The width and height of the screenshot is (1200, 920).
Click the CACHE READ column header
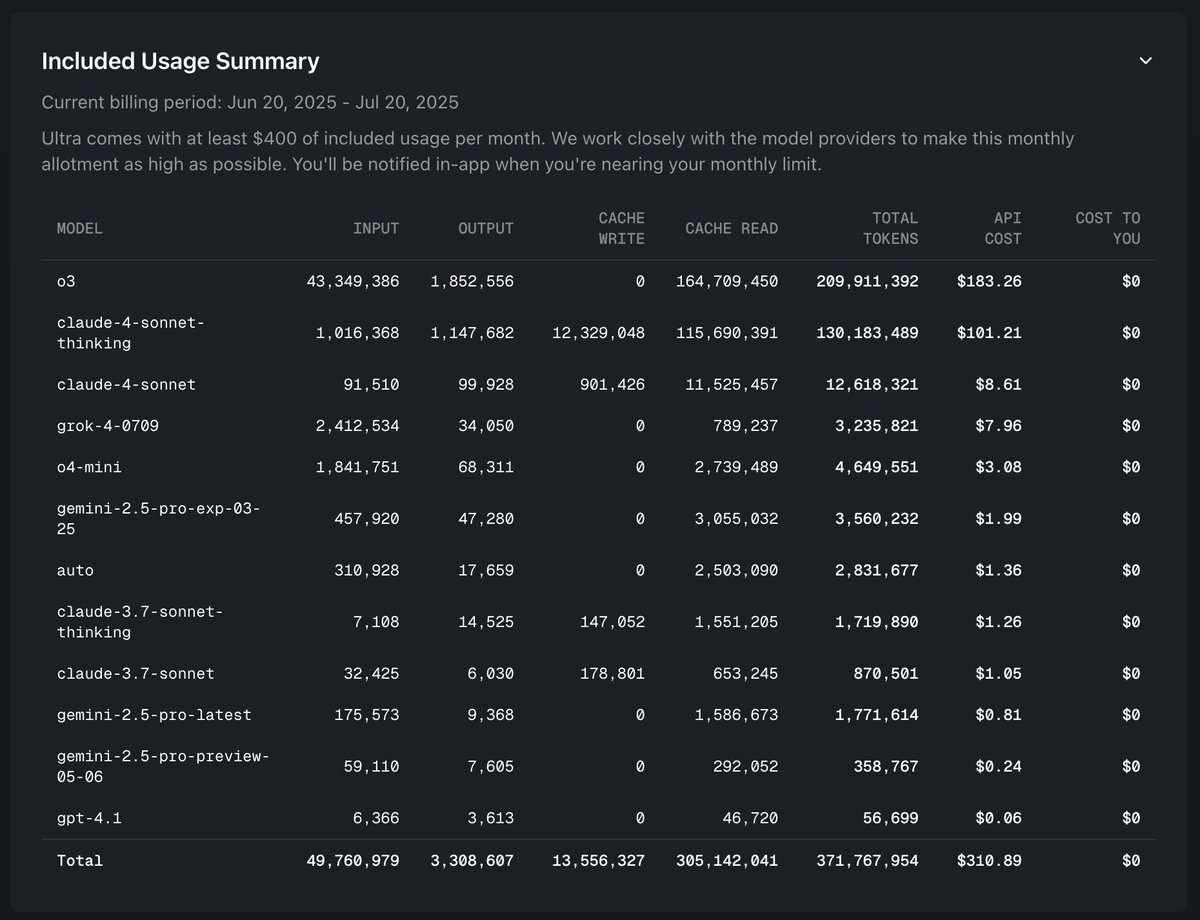pos(732,228)
